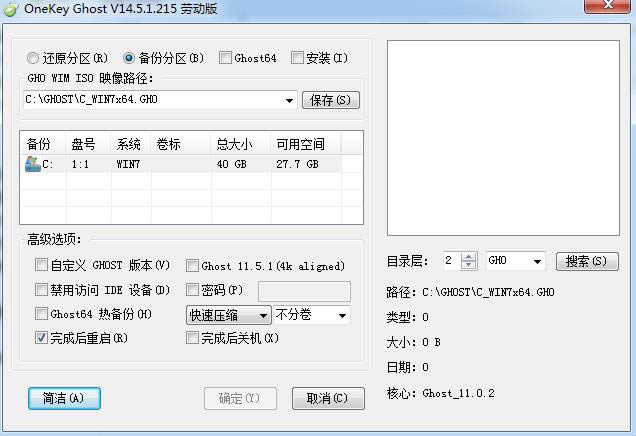Click the Cancel (取消) button
636x436 pixels.
pyautogui.click(x=328, y=398)
